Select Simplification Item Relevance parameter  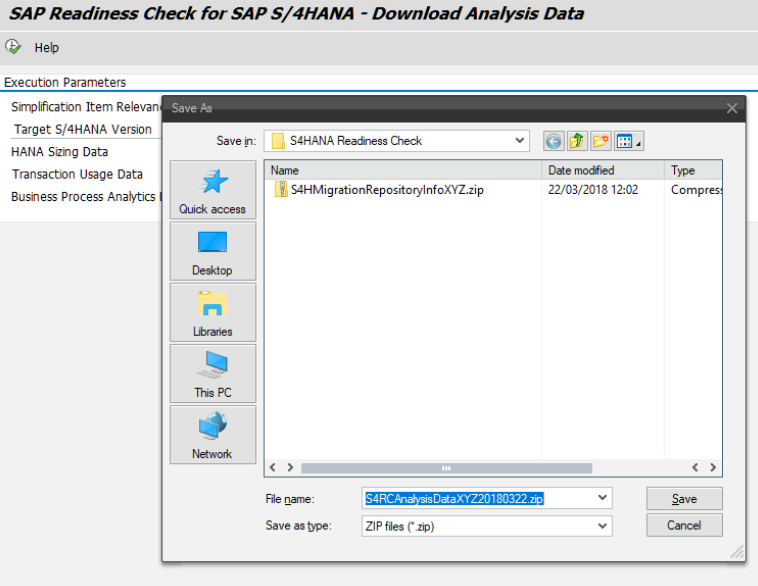pyautogui.click(x=86, y=107)
